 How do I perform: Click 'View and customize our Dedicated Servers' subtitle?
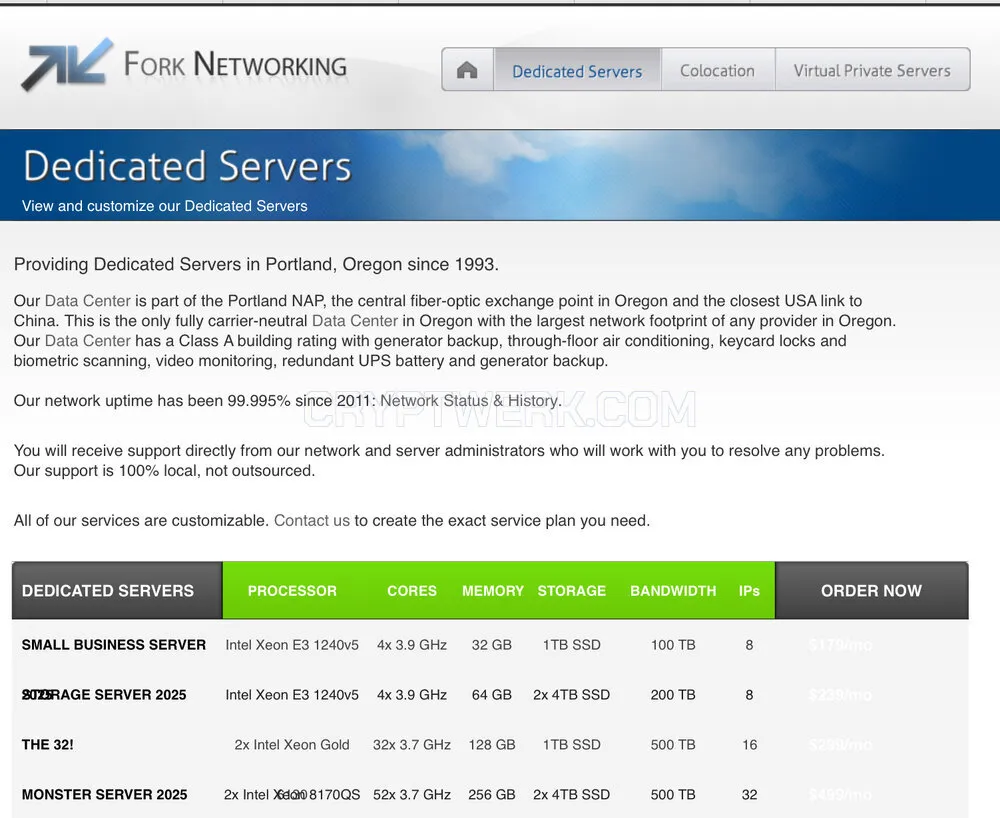click(x=165, y=206)
